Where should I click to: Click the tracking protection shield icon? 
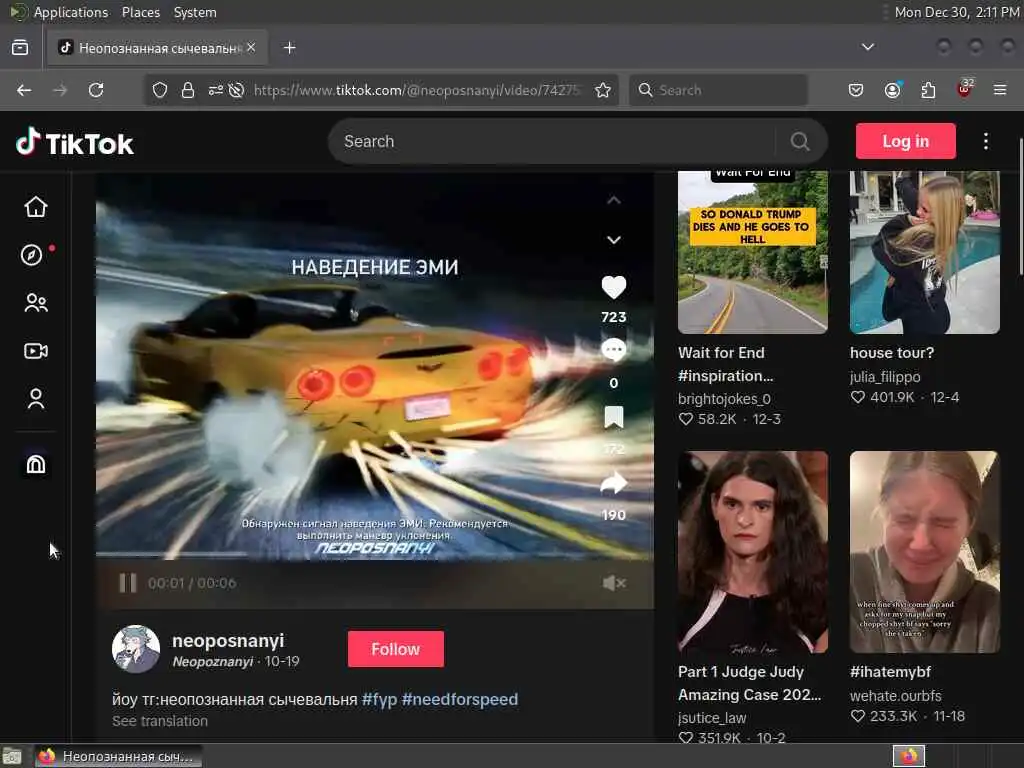(x=160, y=90)
